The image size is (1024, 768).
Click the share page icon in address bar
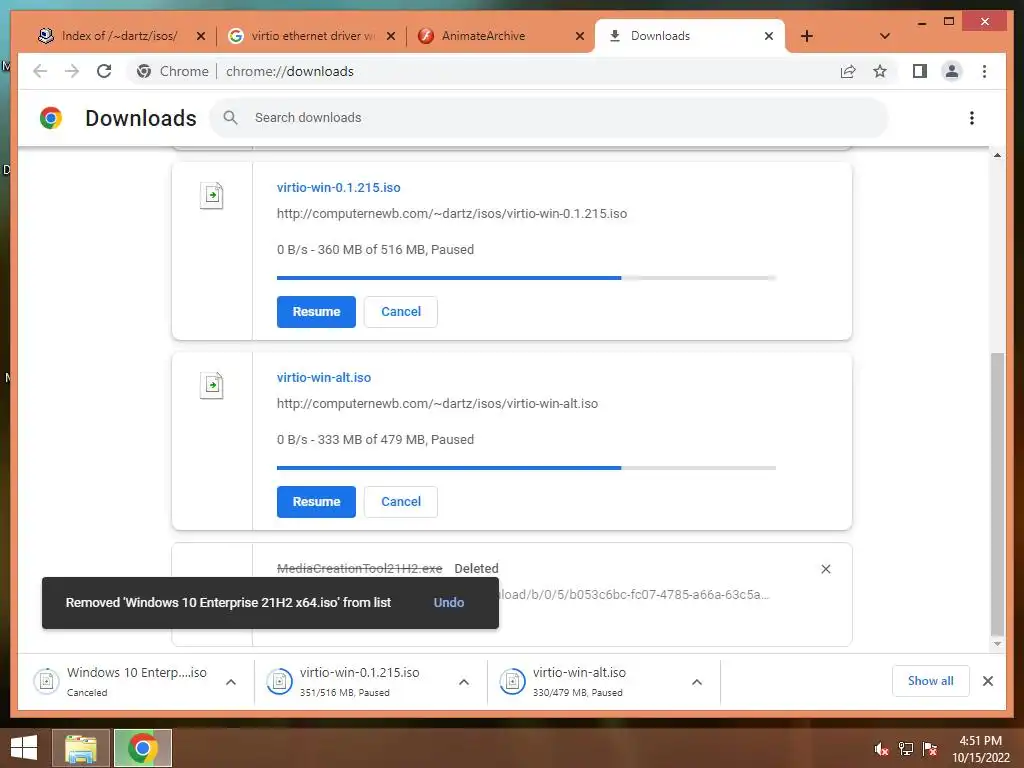[848, 71]
